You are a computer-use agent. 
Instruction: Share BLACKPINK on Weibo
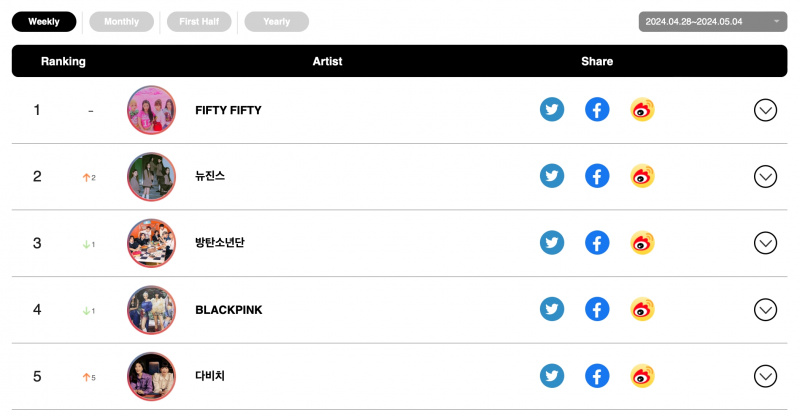pos(642,309)
